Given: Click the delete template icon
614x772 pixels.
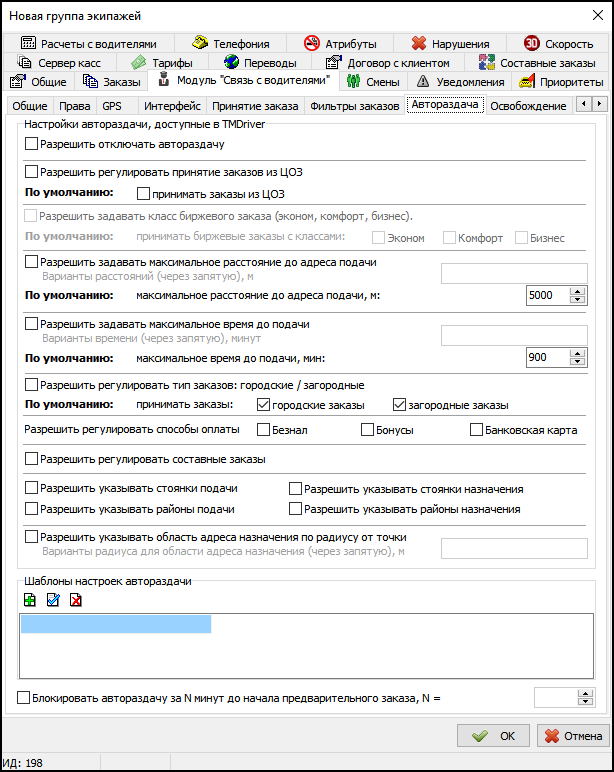Looking at the screenshot, I should (x=75, y=598).
